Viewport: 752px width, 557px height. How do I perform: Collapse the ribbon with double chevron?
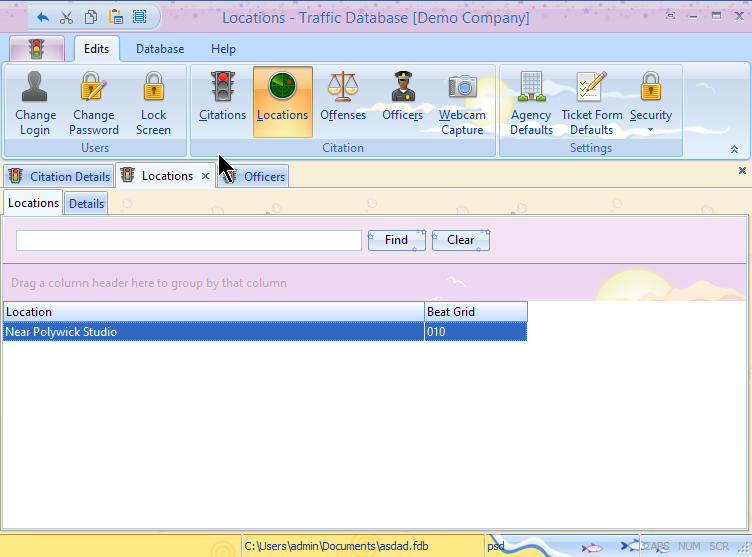tap(734, 149)
